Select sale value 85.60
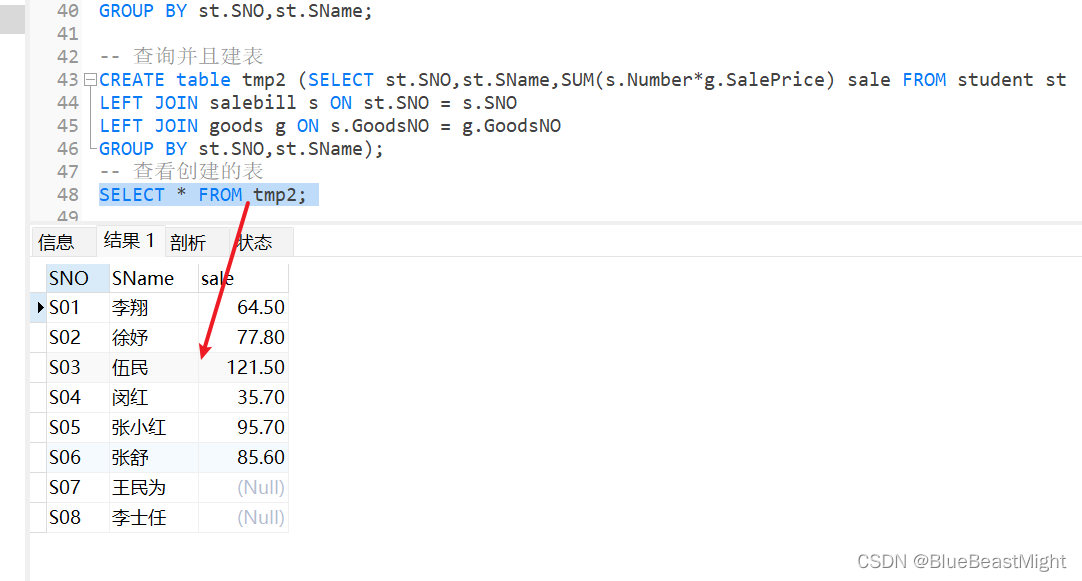The height and width of the screenshot is (581, 1082). (x=243, y=457)
